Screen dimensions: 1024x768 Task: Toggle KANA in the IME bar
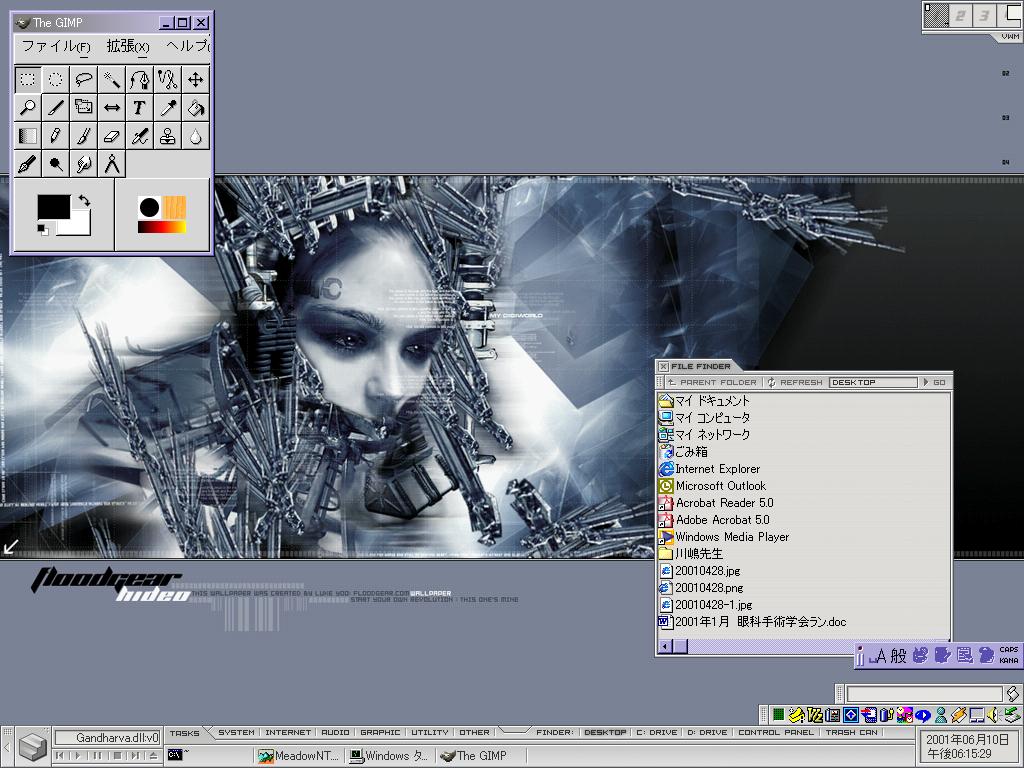point(1008,660)
